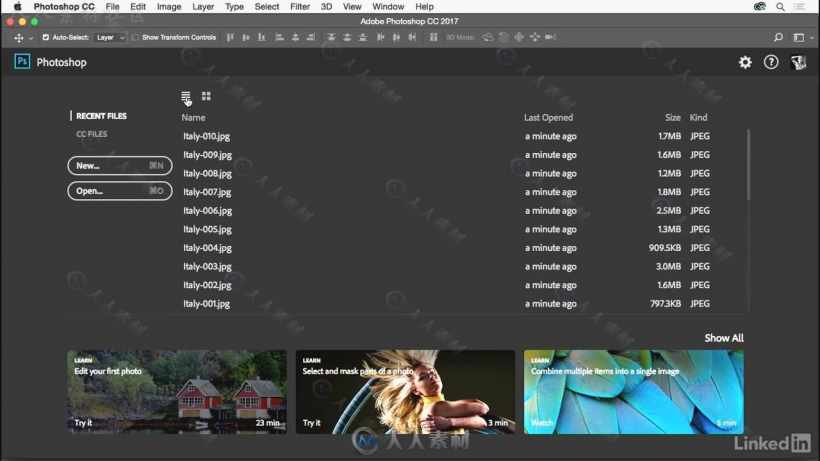Click the Ps logo icon

pos(22,62)
